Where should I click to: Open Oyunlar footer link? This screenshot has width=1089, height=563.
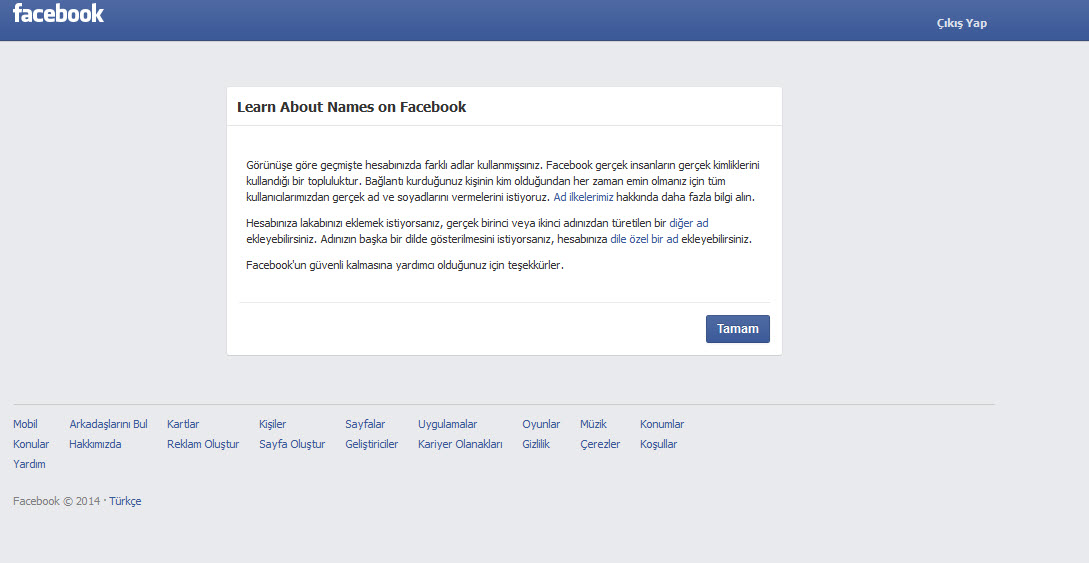pos(541,424)
